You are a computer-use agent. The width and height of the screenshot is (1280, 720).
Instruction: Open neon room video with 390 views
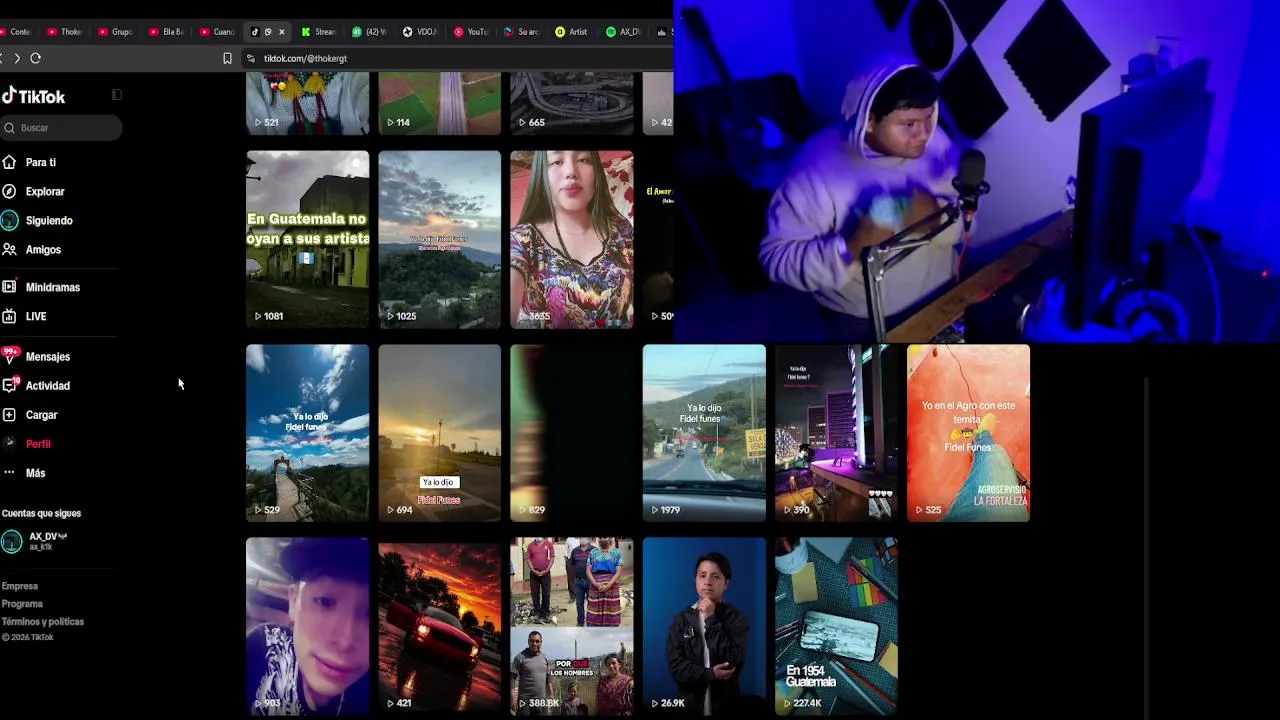[836, 433]
